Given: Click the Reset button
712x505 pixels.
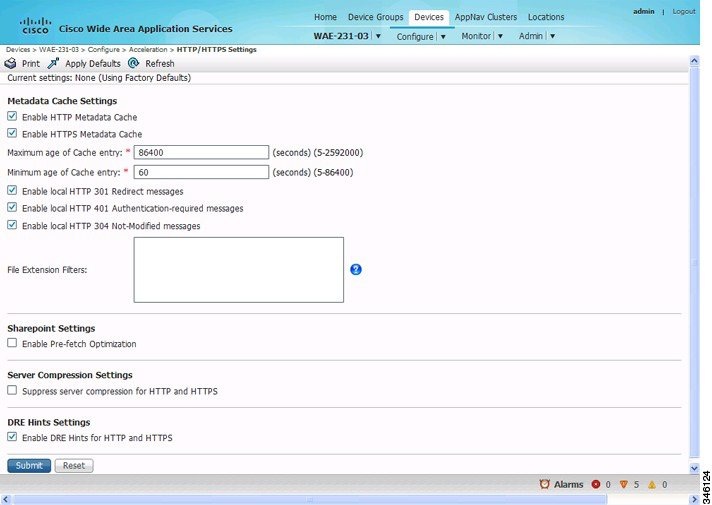Looking at the screenshot, I should pos(74,465).
